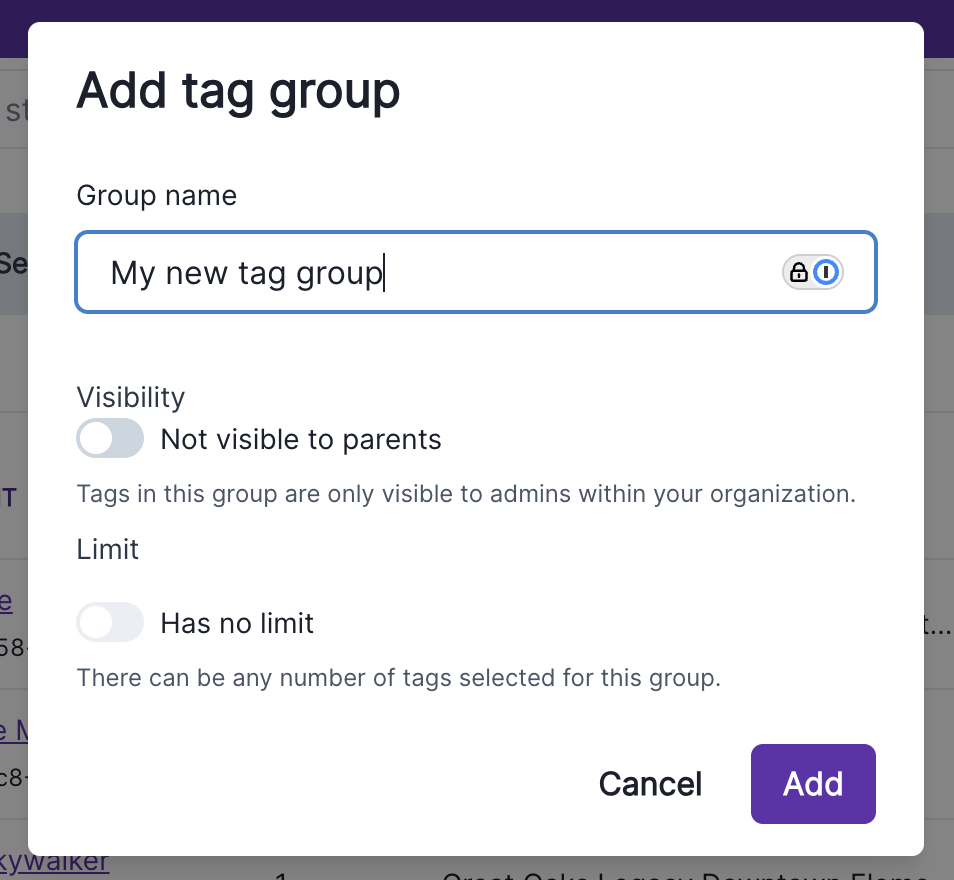Toggle the visibility to parents switch

(x=110, y=439)
